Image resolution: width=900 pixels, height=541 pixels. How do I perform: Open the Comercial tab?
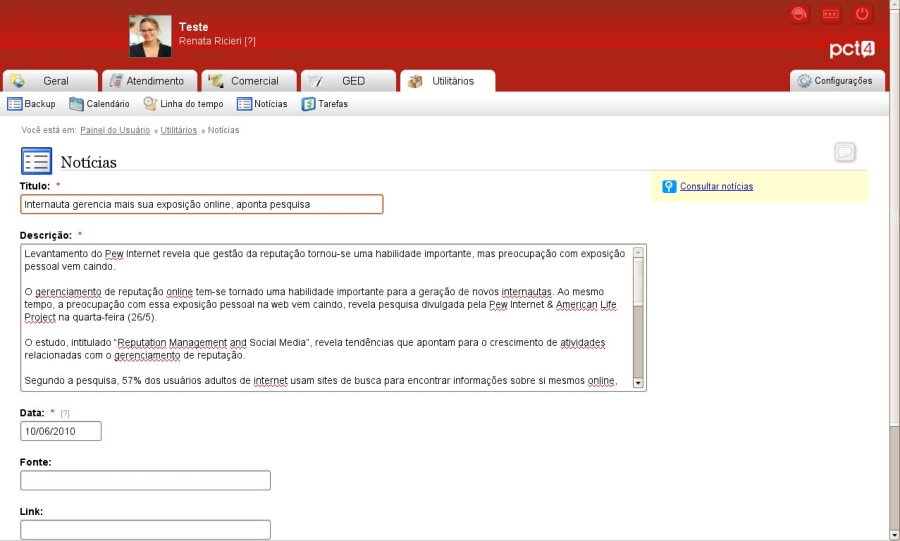[x=250, y=81]
